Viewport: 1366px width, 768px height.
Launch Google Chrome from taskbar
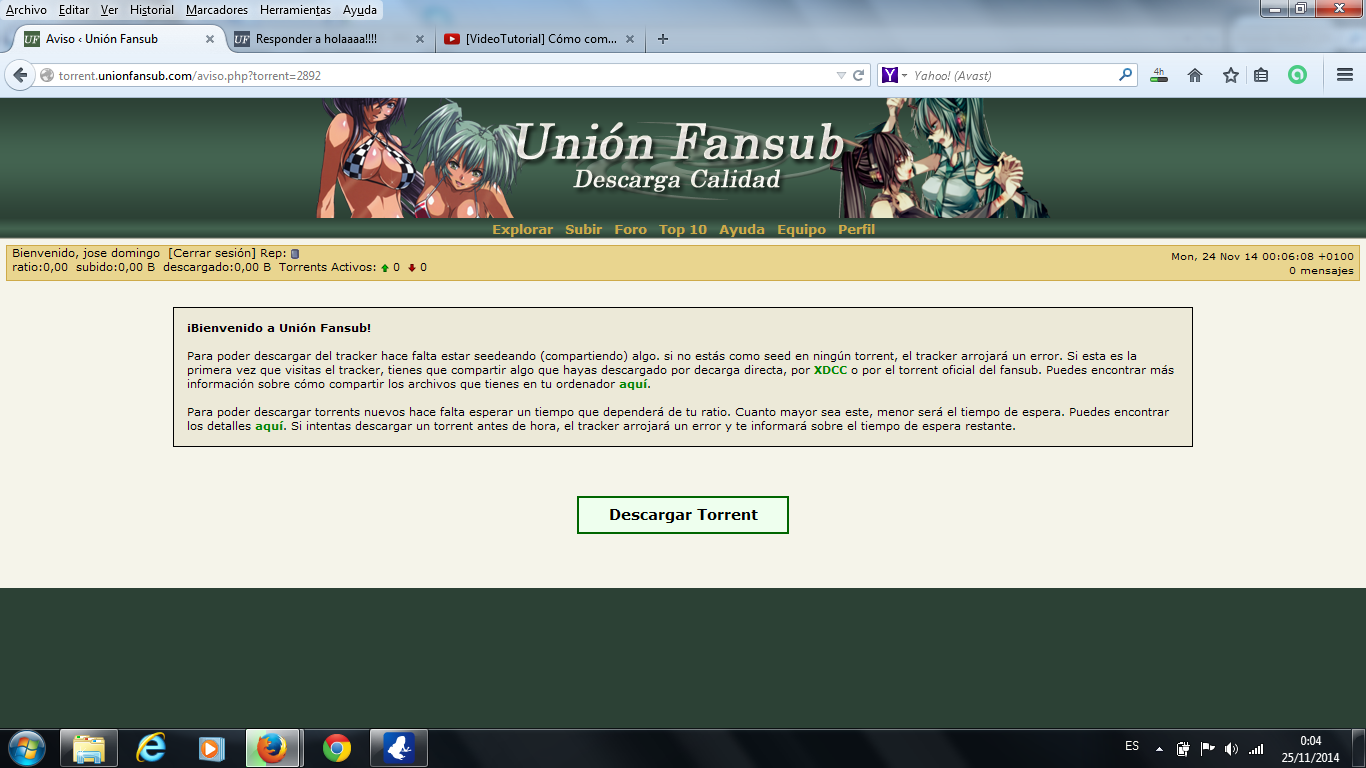click(x=337, y=748)
